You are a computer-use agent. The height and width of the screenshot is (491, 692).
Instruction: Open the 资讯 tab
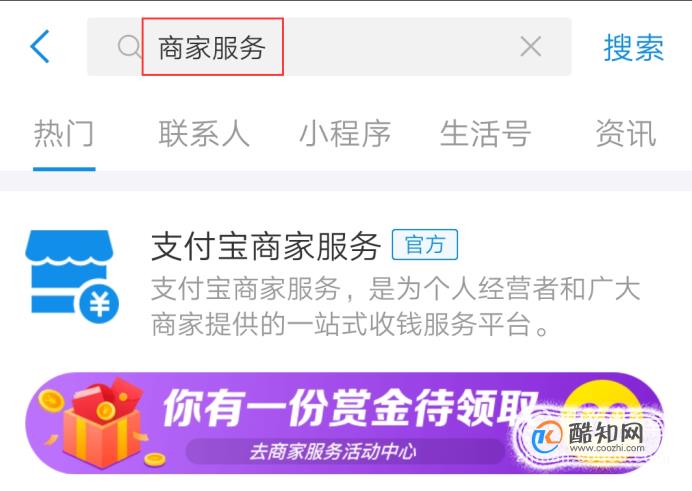click(626, 133)
